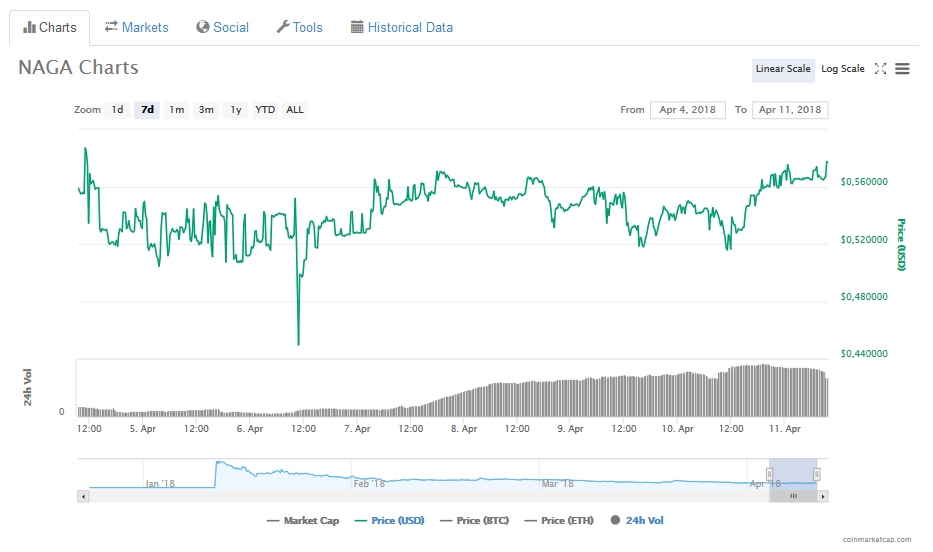Open the chart hamburger menu
Viewport: 933px width, 552px height.
click(903, 69)
